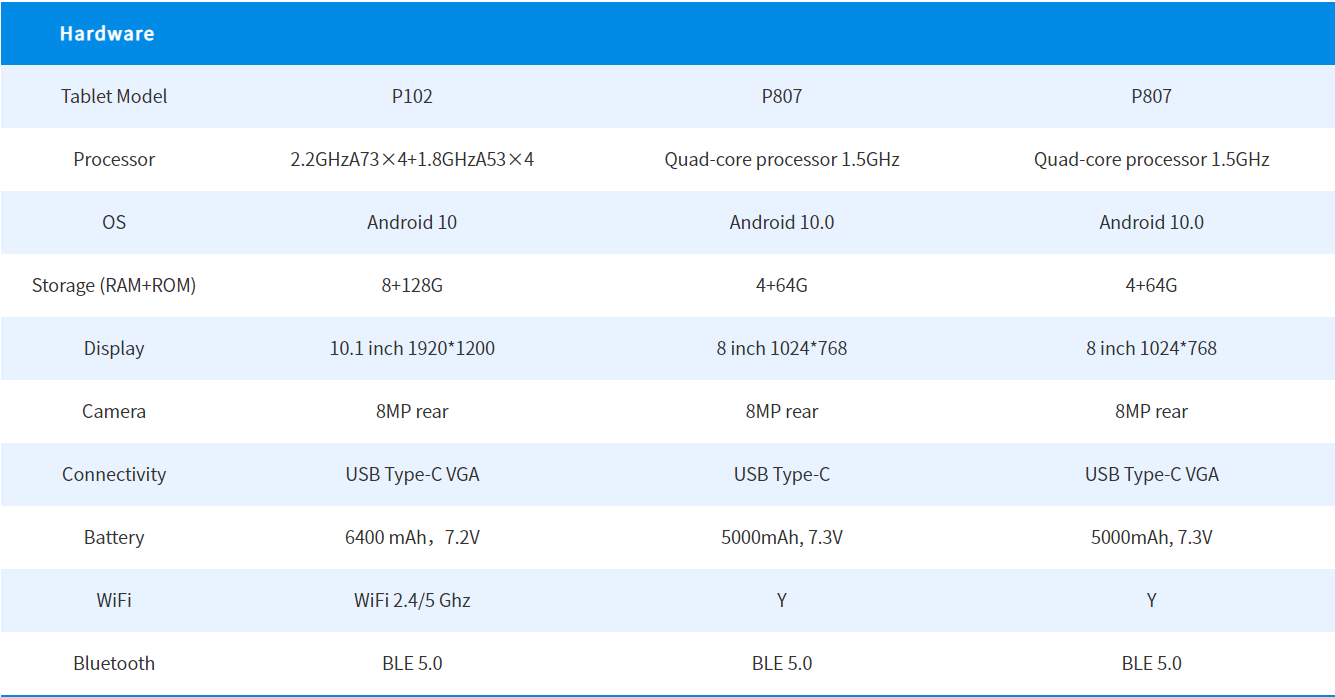Image resolution: width=1335 pixels, height=697 pixels.
Task: Select the Connectivity row label
Action: [114, 474]
